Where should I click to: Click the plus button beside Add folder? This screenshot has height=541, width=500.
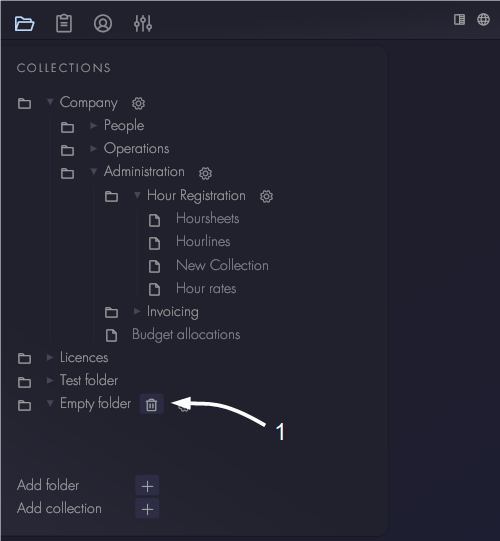click(x=147, y=486)
